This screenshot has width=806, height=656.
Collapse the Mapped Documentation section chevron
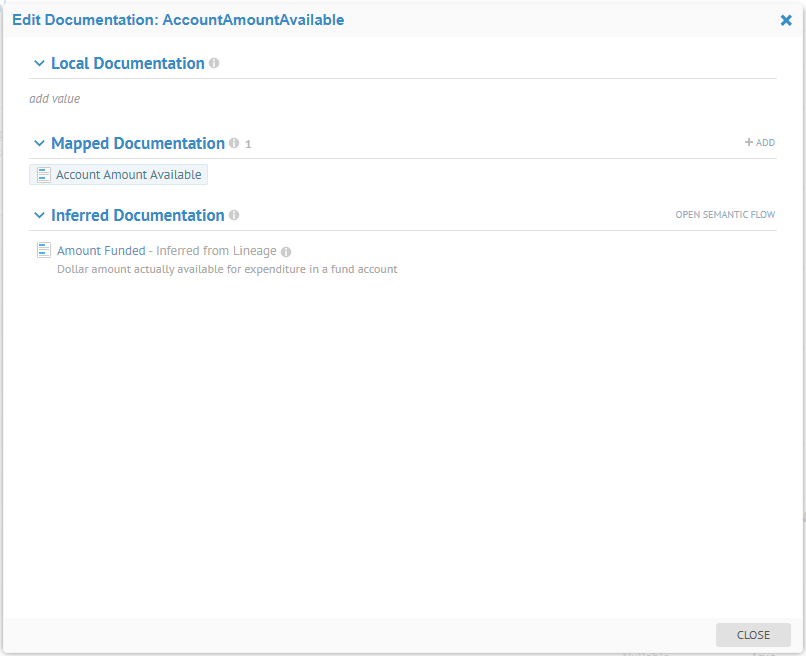point(40,143)
